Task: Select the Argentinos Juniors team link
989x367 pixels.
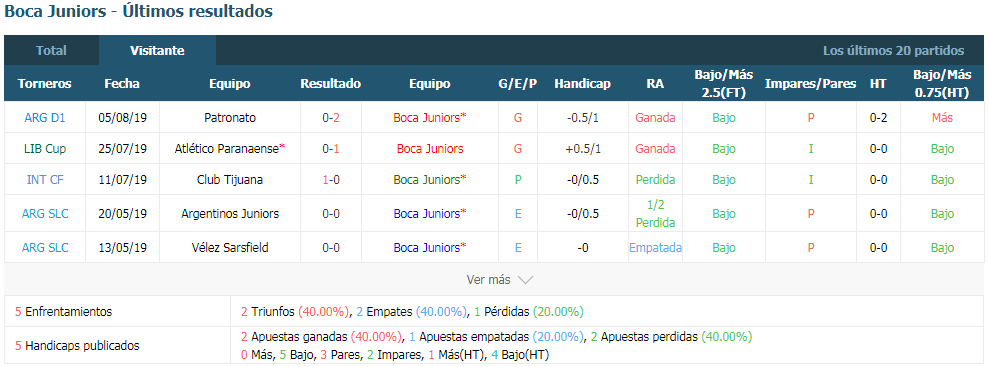Action: [230, 214]
